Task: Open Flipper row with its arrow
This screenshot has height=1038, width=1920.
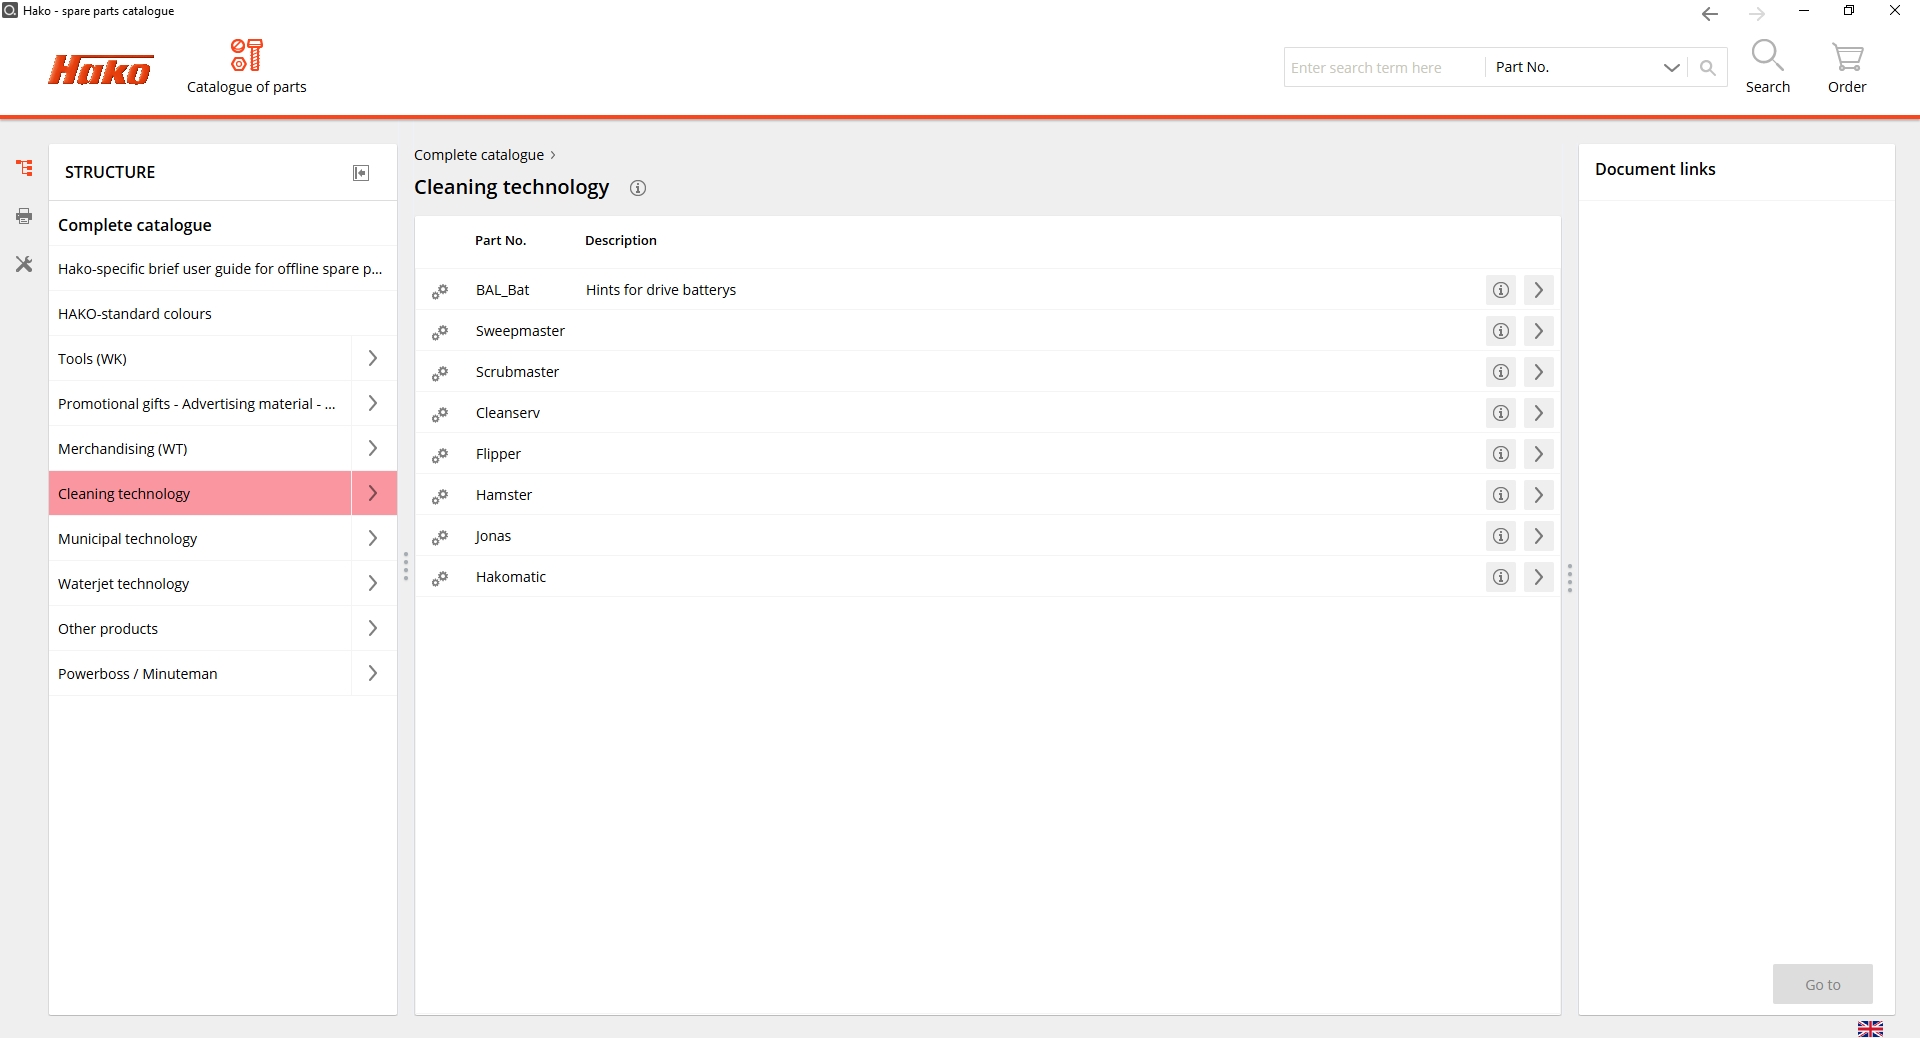Action: pos(1539,454)
